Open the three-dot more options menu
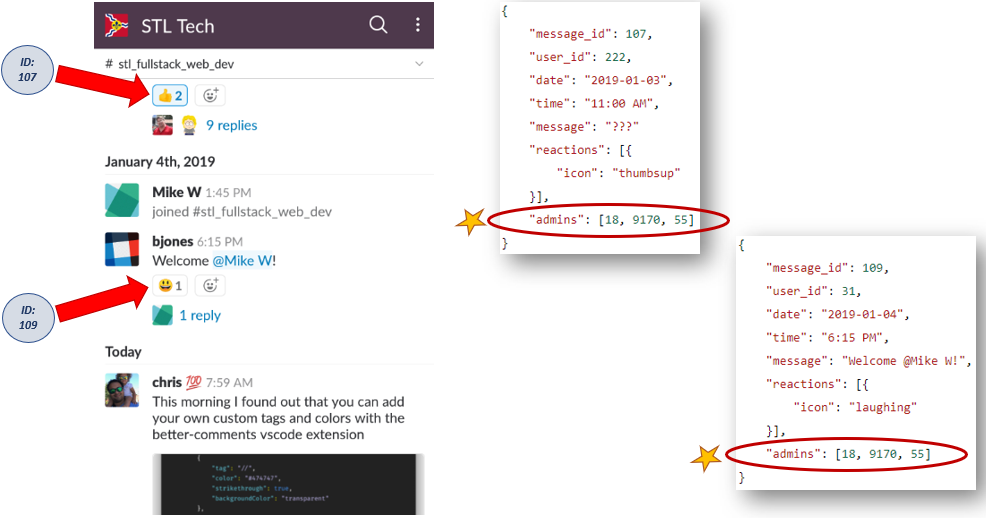Screen dimensions: 986x518 [417, 25]
